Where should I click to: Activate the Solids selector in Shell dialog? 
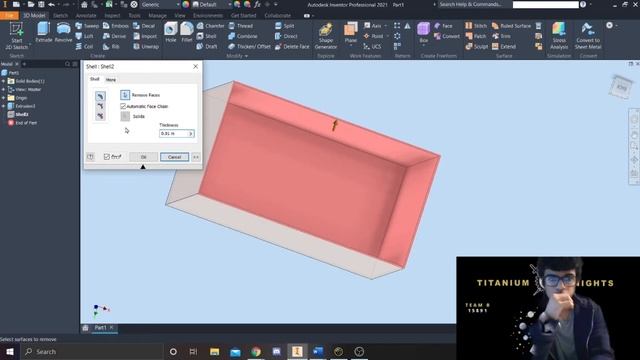click(125, 116)
